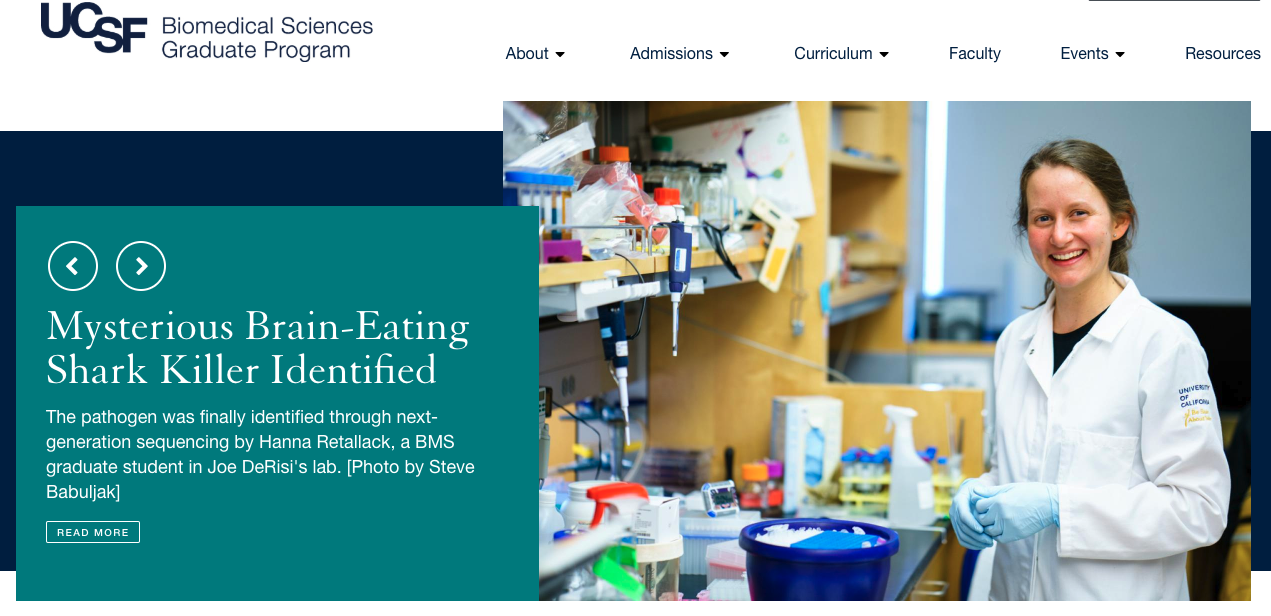Click the University of California coat emblem
The width and height of the screenshot is (1271, 616).
point(1196,405)
